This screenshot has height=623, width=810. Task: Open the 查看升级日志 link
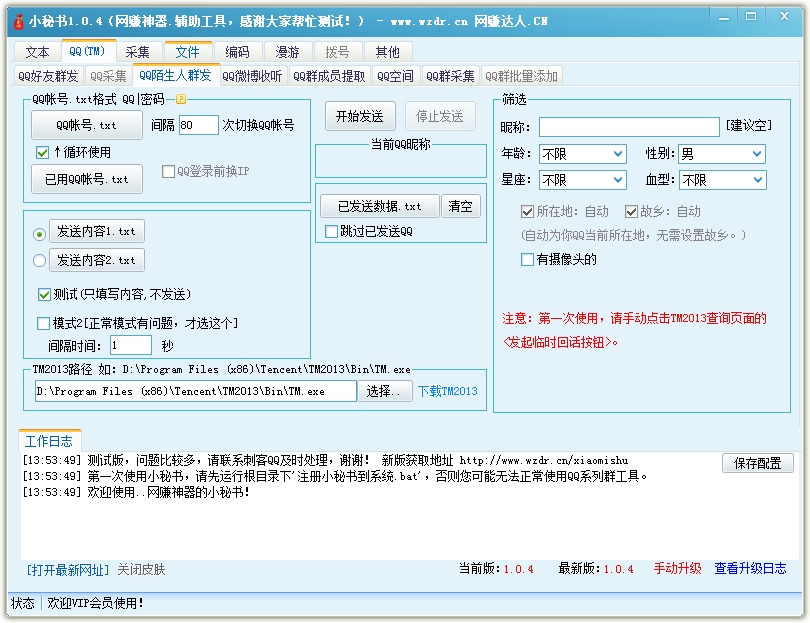click(750, 569)
